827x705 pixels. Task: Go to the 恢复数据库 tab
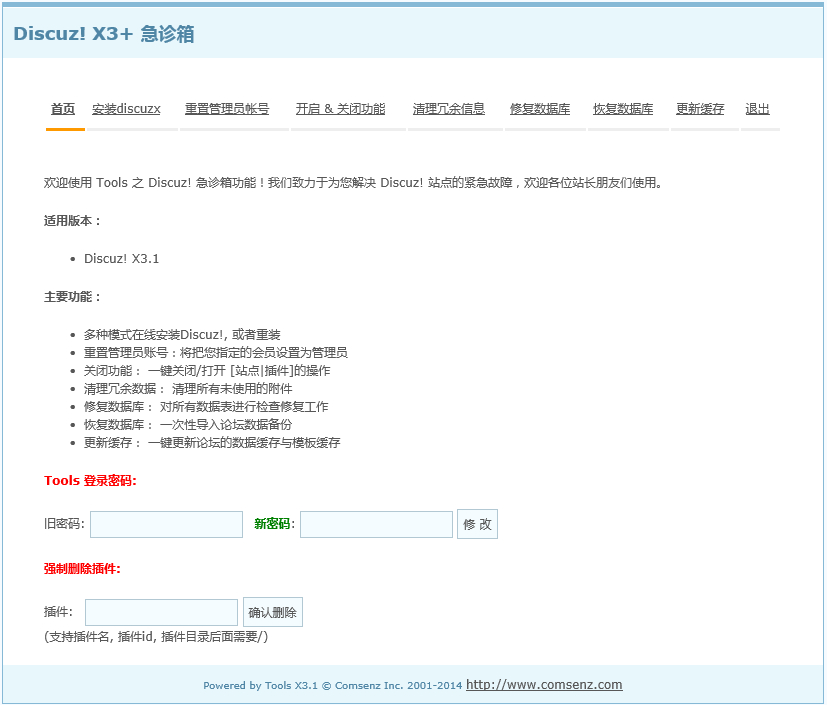pos(623,109)
